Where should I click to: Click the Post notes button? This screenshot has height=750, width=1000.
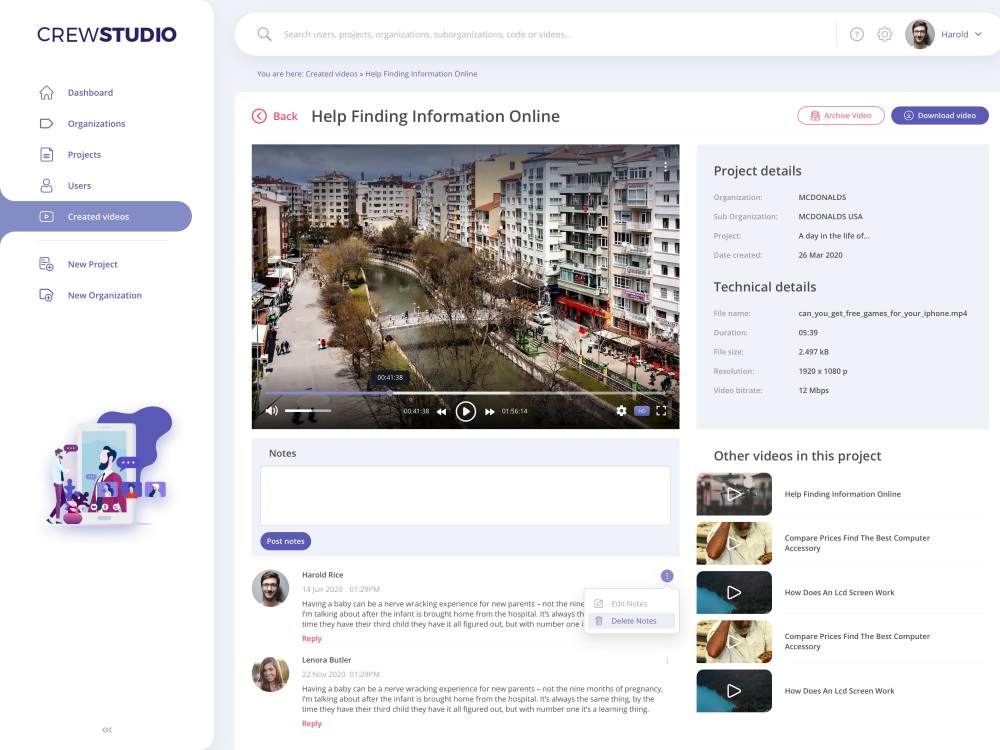pos(285,541)
